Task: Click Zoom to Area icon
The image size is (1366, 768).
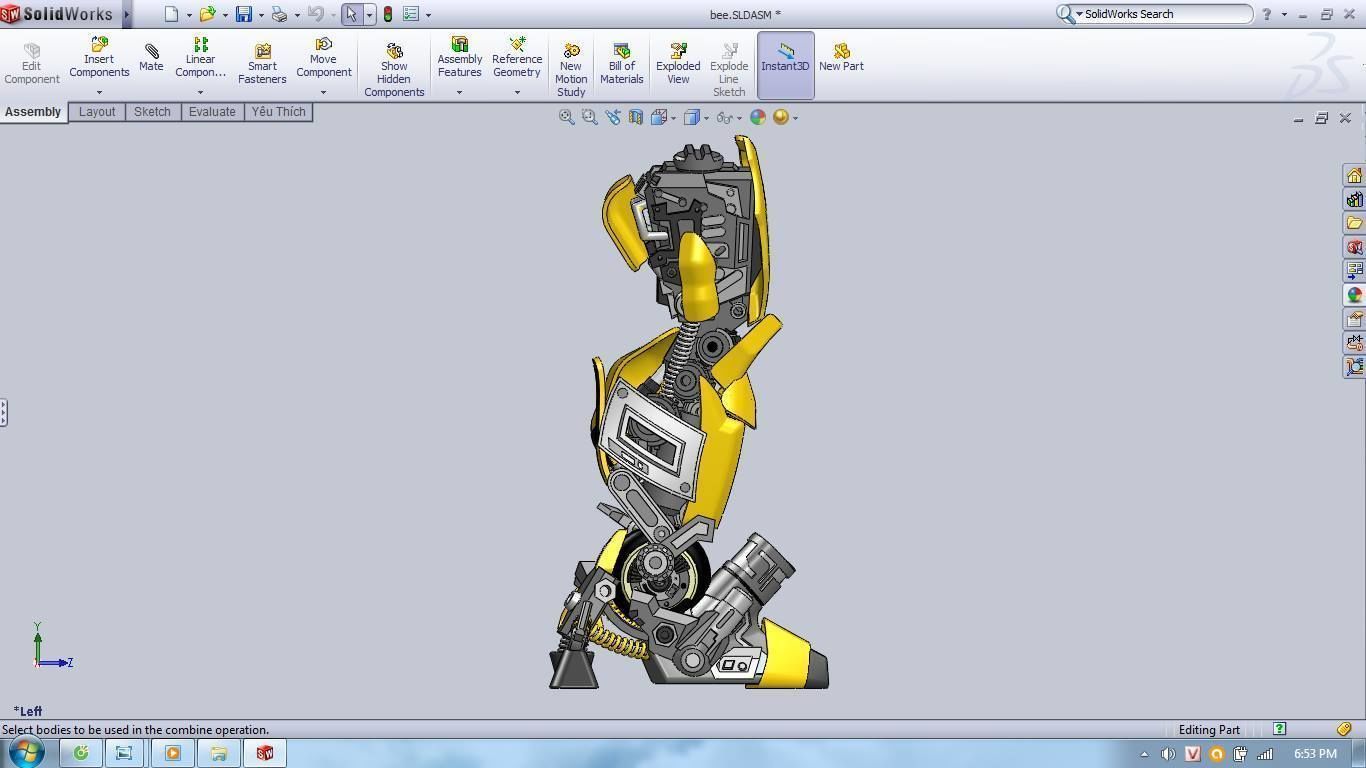Action: pos(589,117)
